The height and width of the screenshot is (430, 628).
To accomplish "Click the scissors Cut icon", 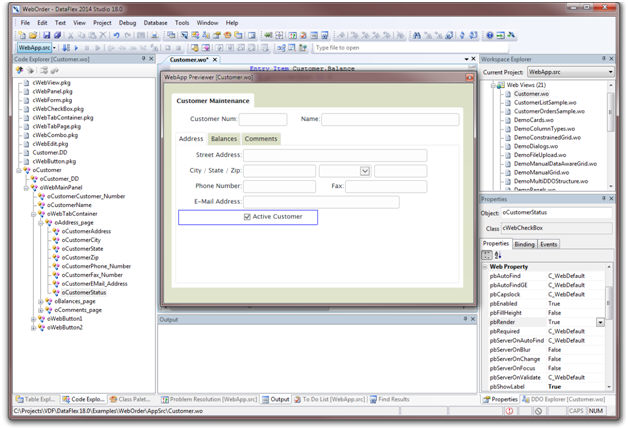I will click(70, 35).
